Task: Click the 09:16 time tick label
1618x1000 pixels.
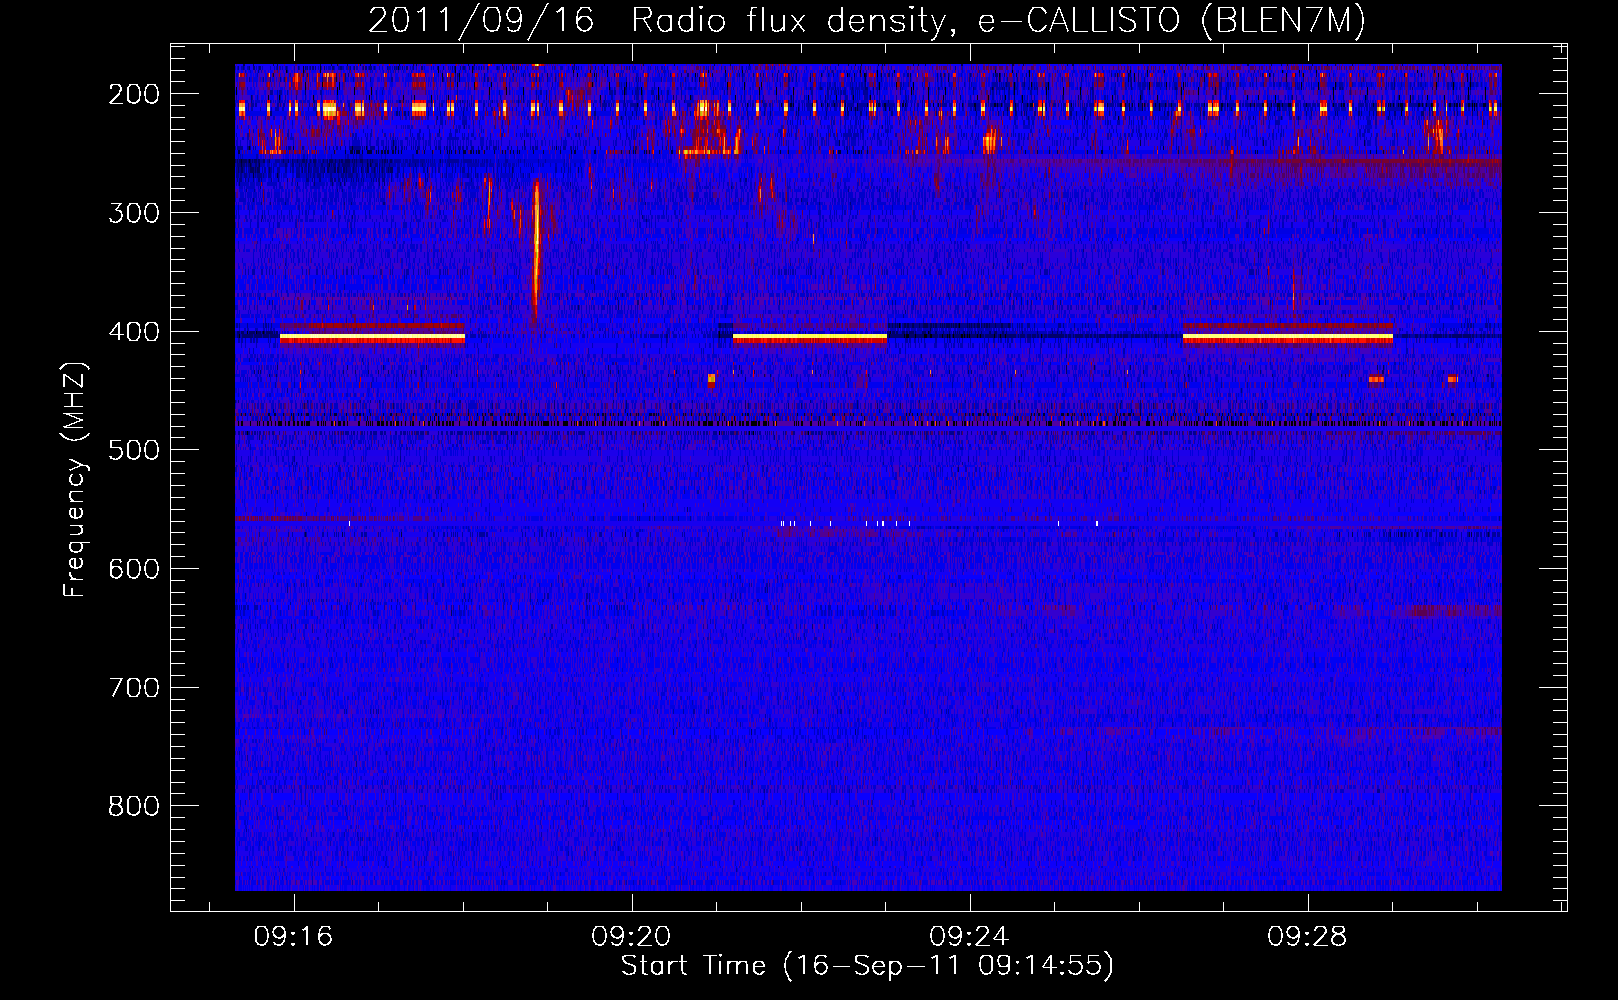Action: (293, 937)
